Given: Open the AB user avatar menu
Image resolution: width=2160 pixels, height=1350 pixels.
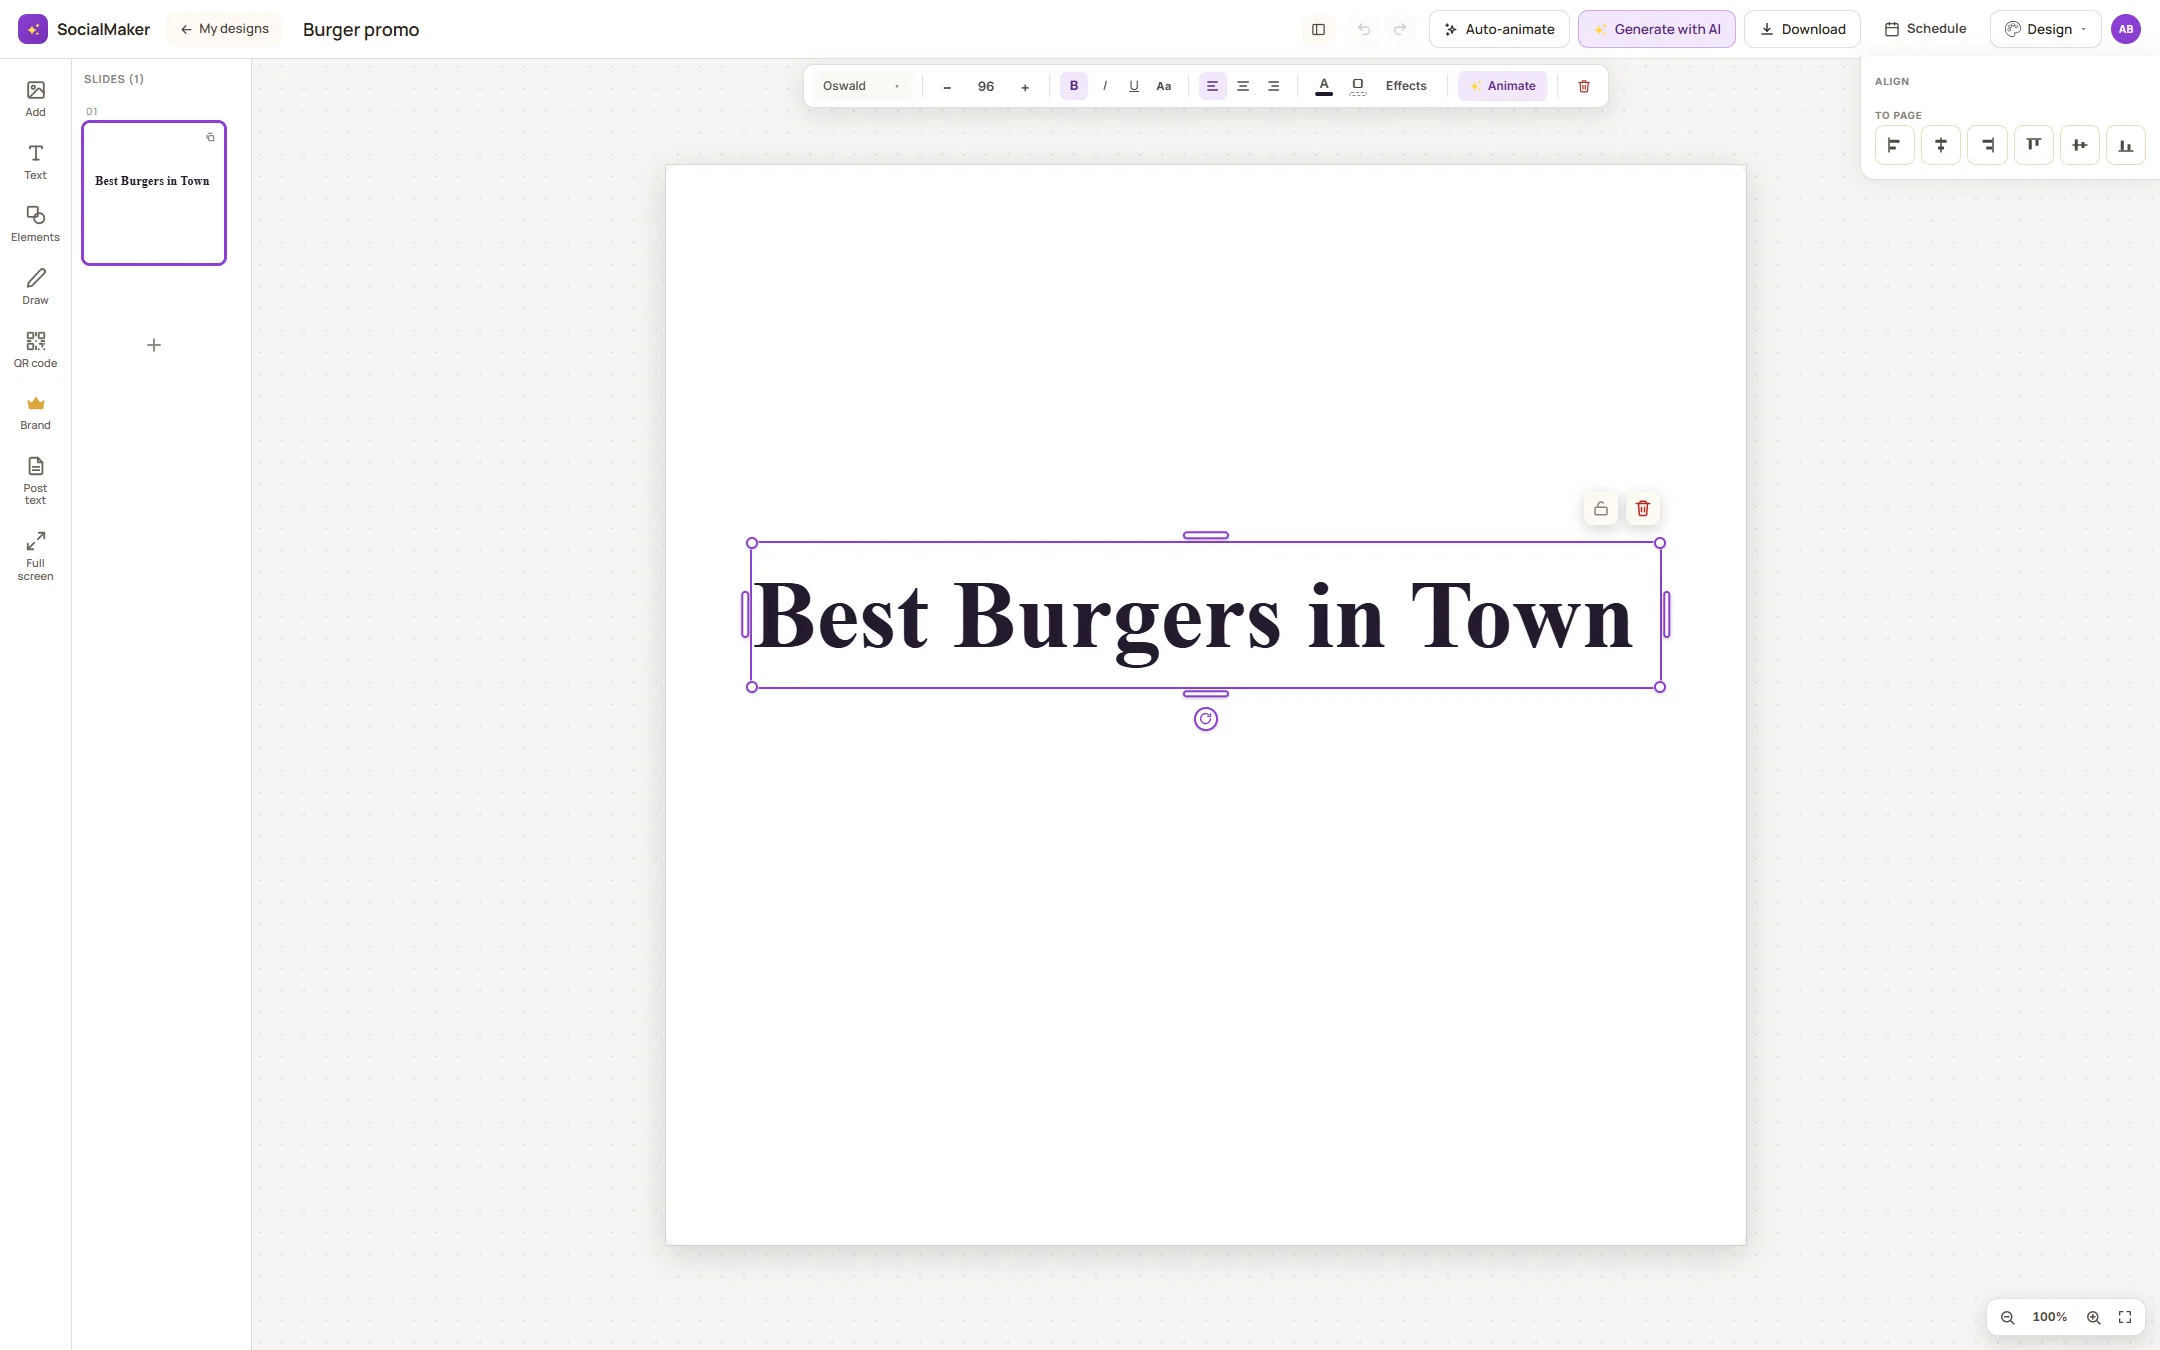Looking at the screenshot, I should (2125, 29).
